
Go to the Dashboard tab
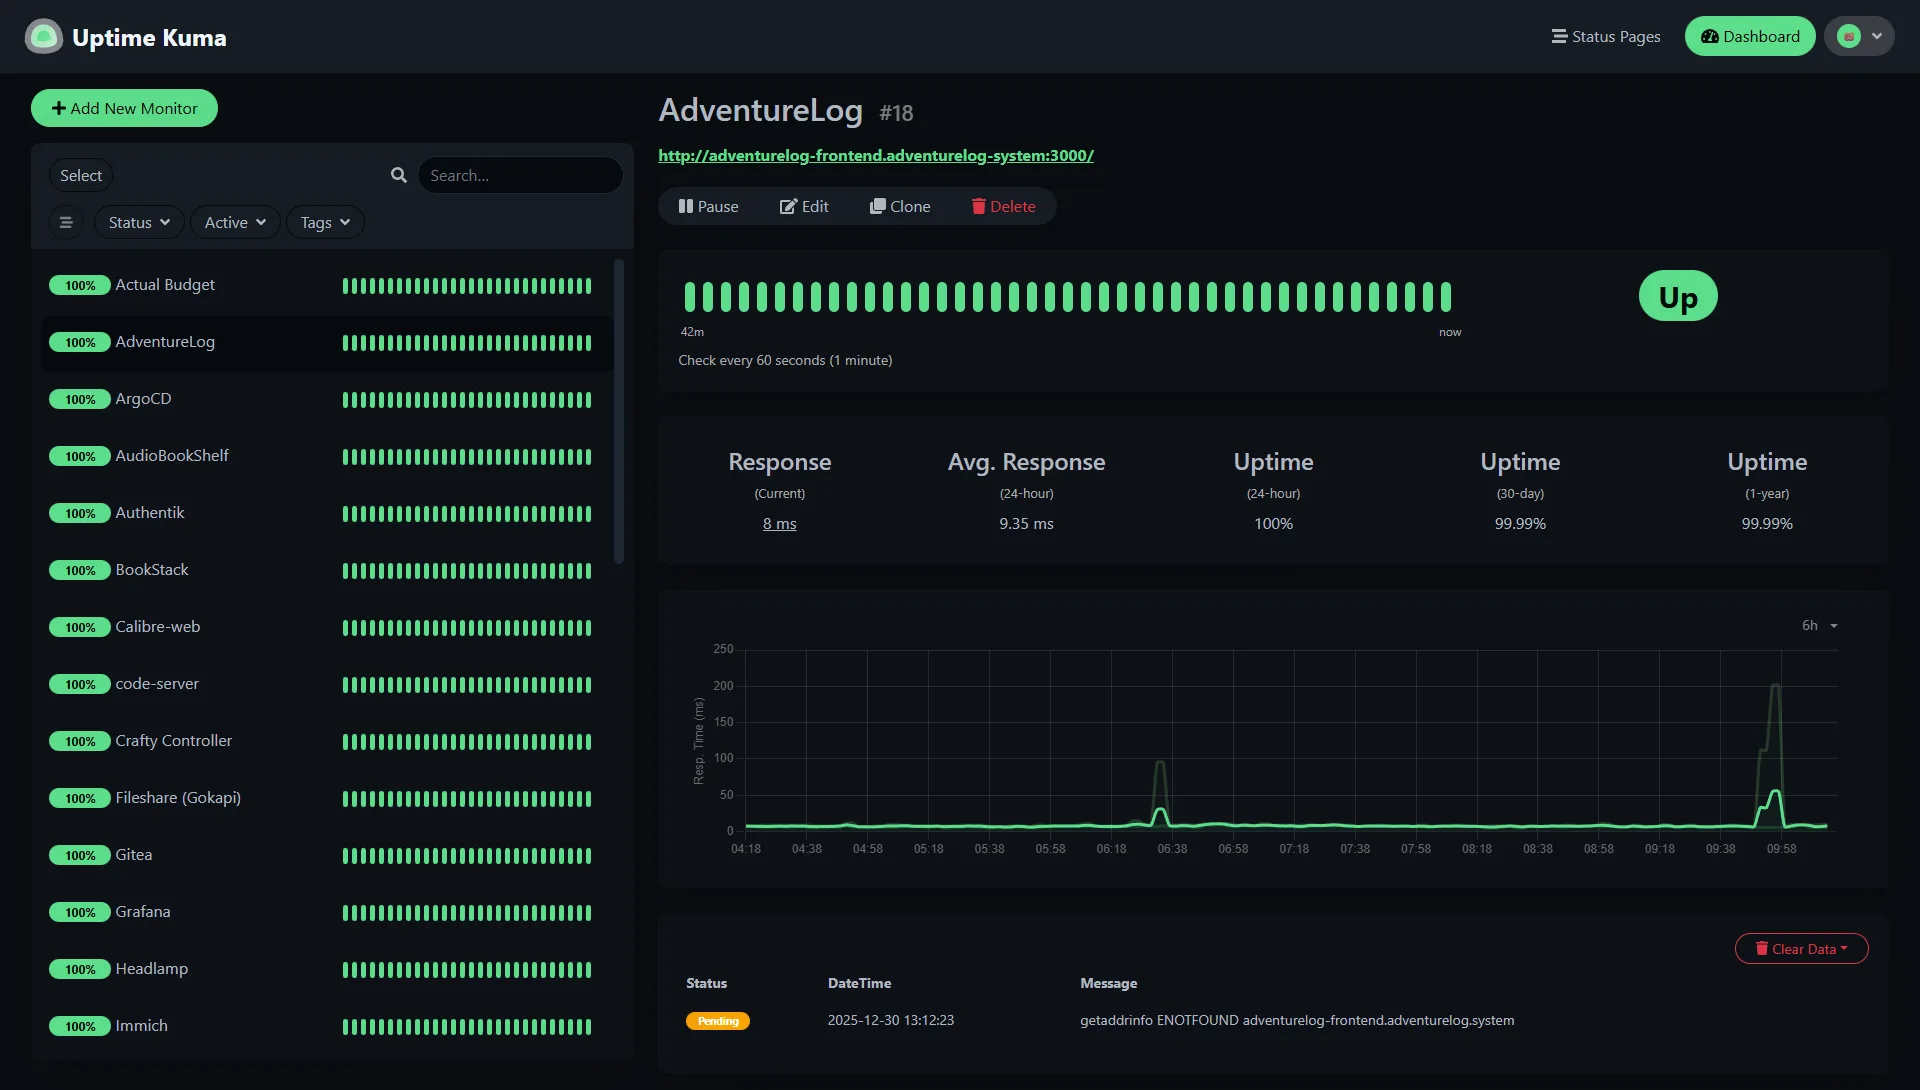tap(1750, 37)
